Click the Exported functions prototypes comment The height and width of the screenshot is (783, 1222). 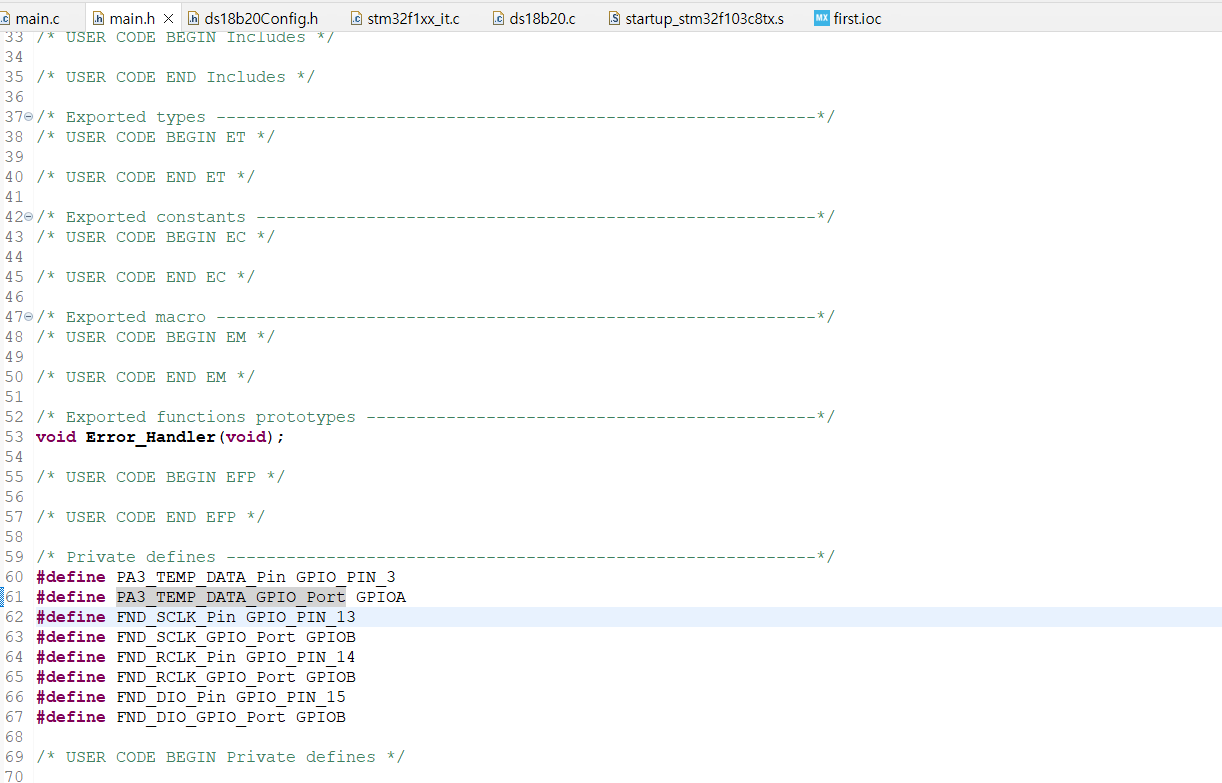pyautogui.click(x=436, y=417)
